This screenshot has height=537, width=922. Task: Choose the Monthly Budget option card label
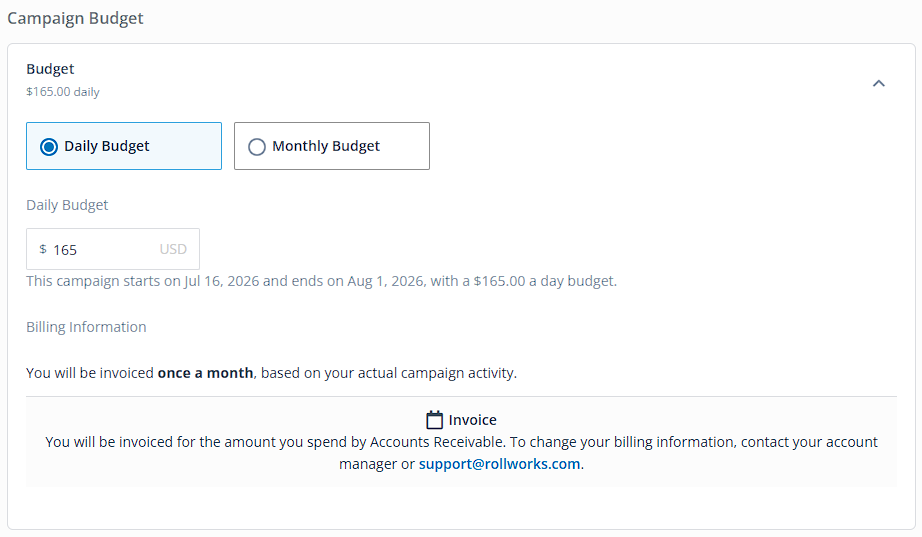coord(326,146)
